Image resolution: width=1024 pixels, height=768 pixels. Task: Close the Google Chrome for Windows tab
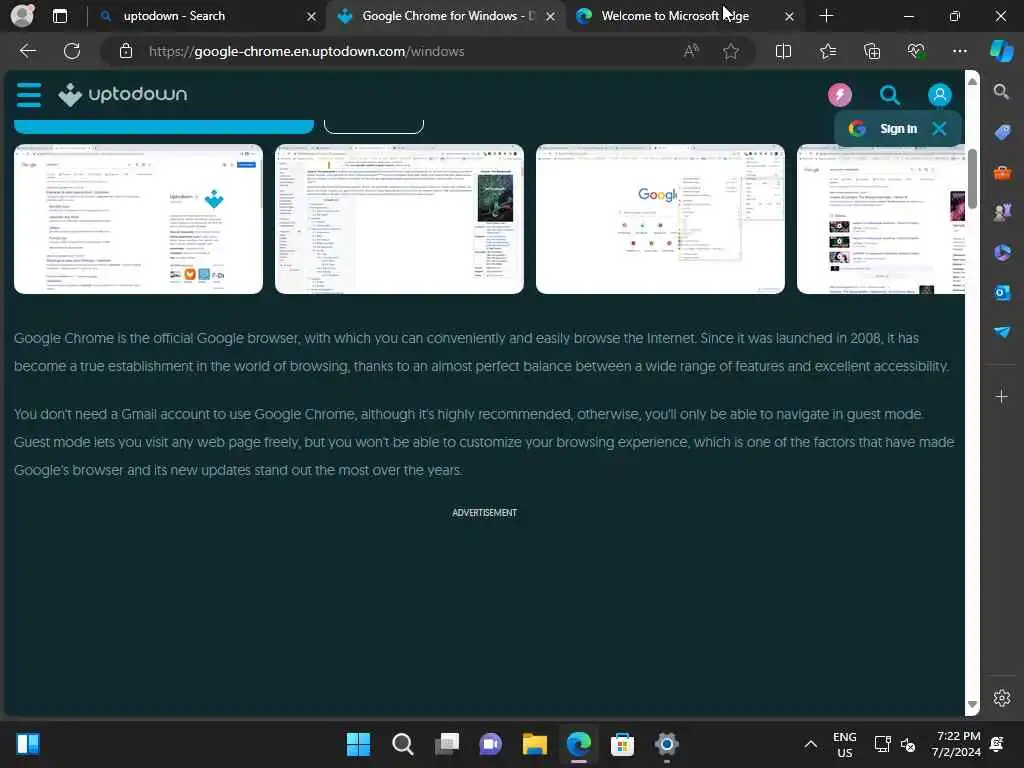click(x=551, y=16)
